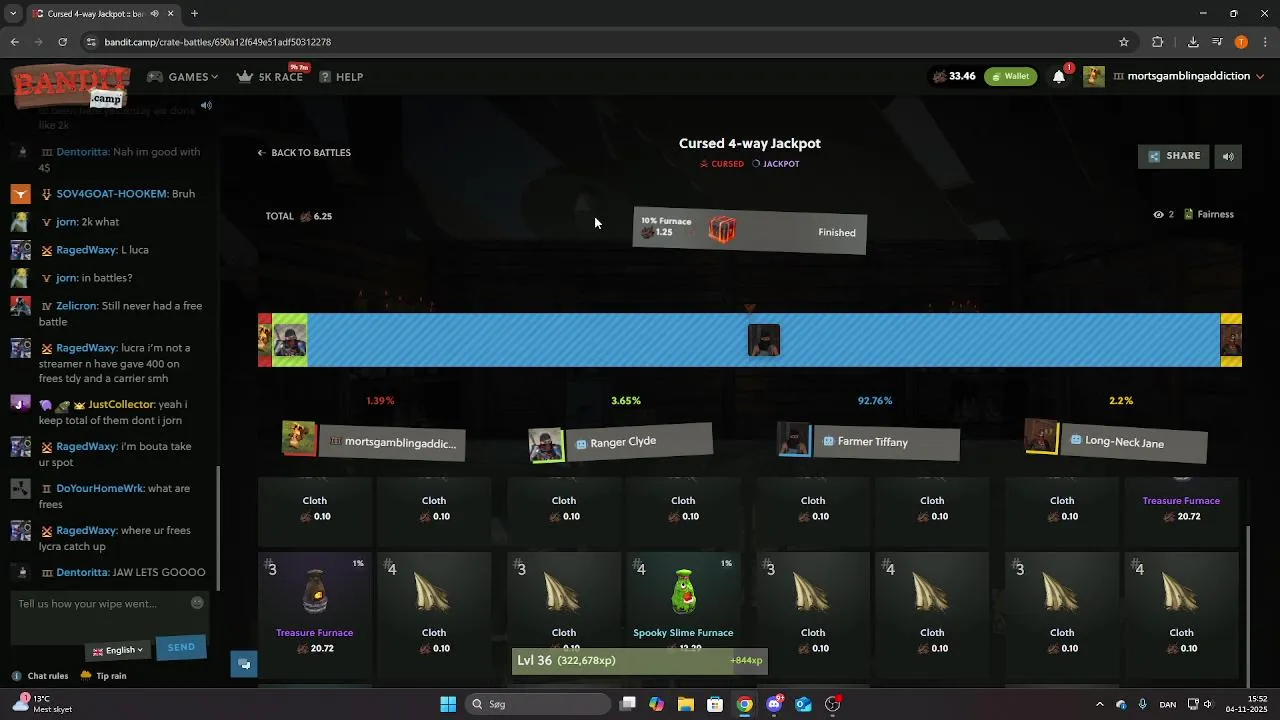Open Discord from taskbar
The height and width of the screenshot is (720, 1280).
774,704
